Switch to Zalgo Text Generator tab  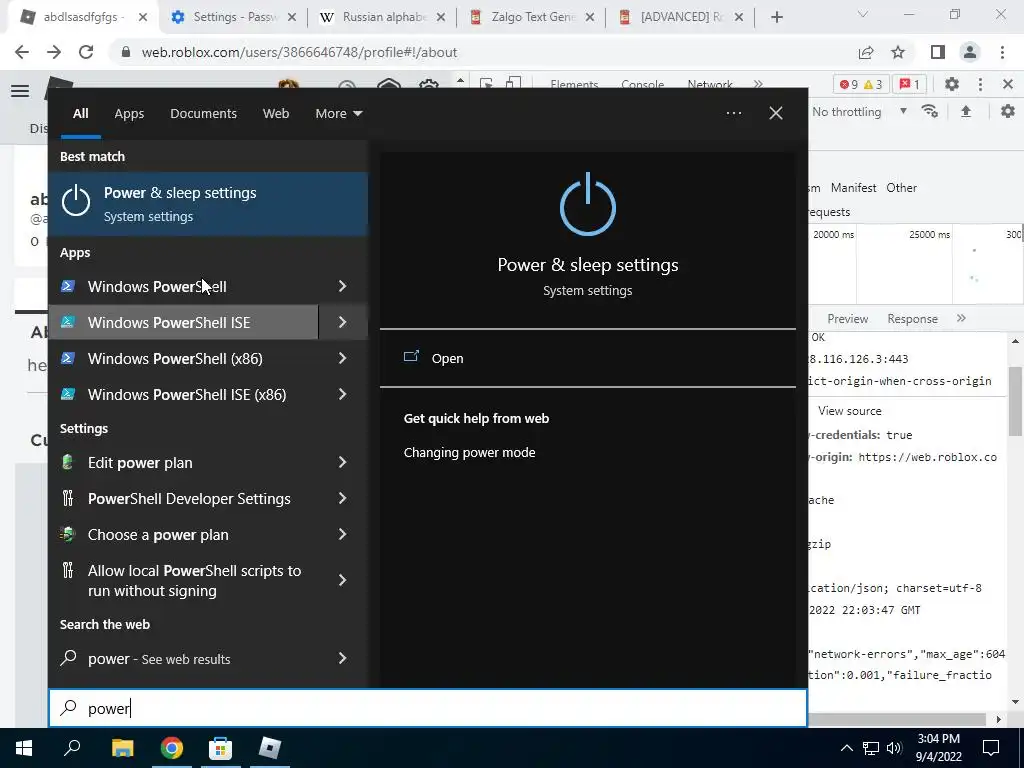(531, 17)
